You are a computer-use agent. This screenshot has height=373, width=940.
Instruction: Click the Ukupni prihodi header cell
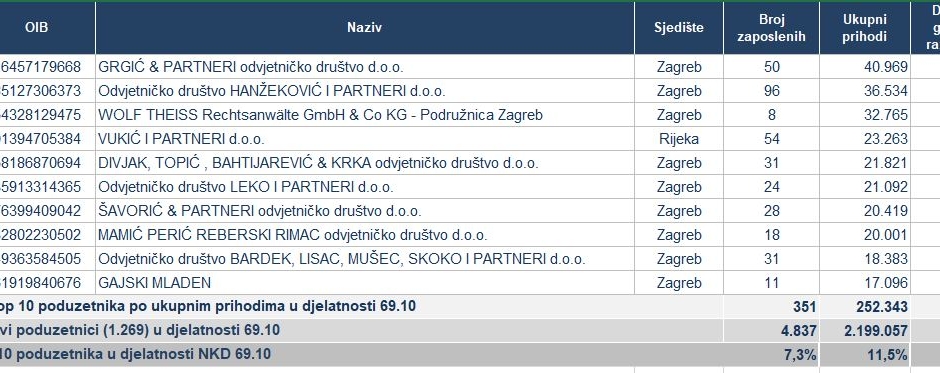(864, 28)
